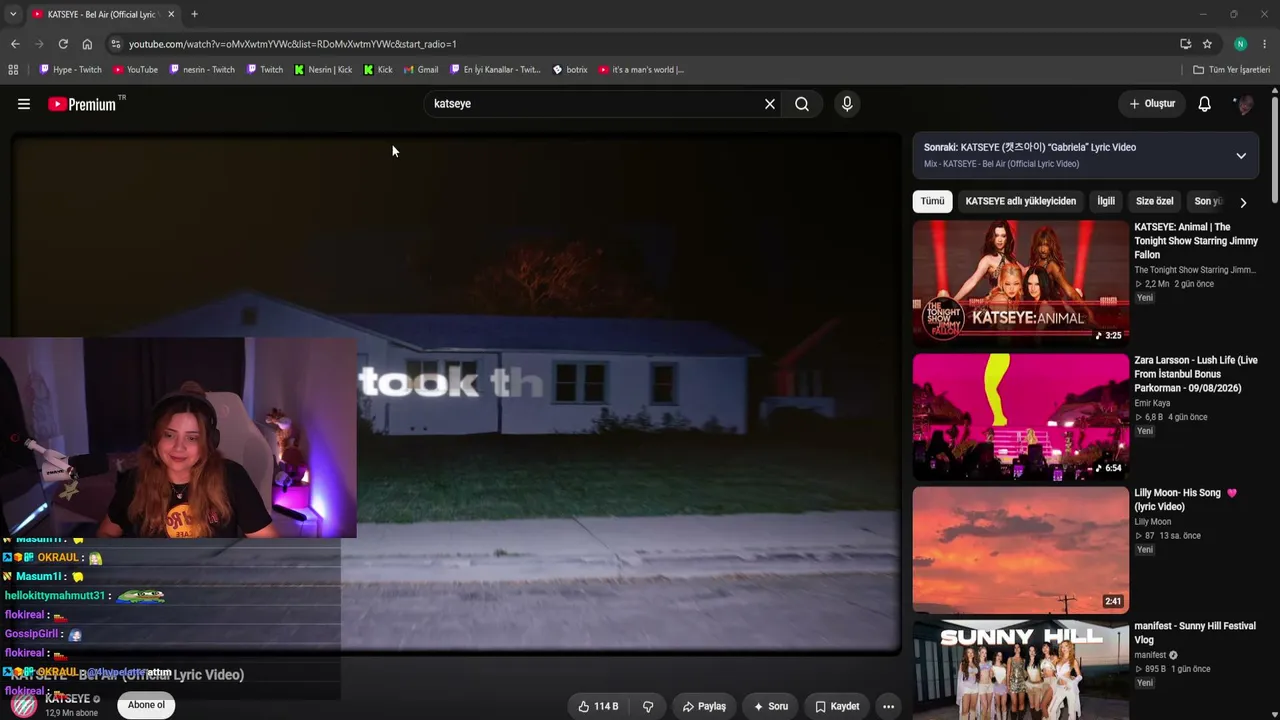Run search with the magnifier button
Image resolution: width=1280 pixels, height=720 pixels.
click(802, 104)
